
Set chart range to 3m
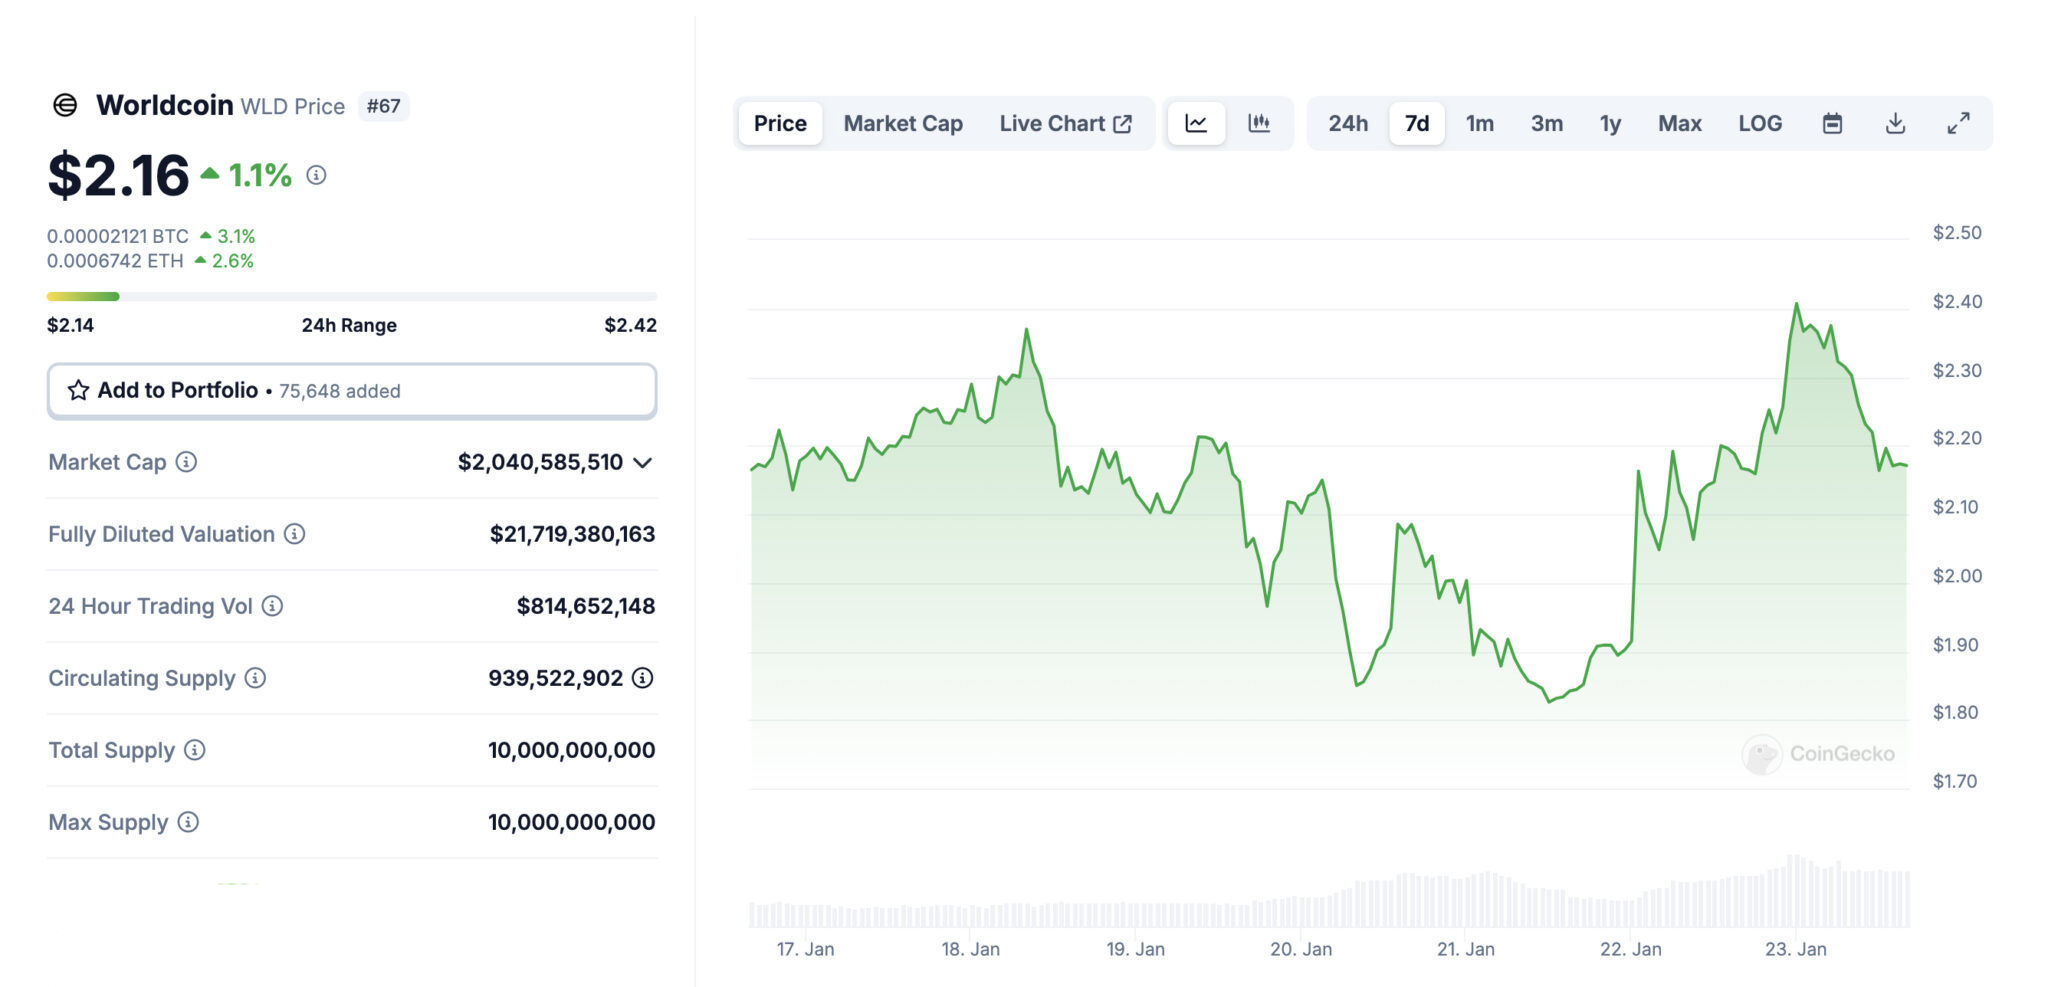[1547, 124]
